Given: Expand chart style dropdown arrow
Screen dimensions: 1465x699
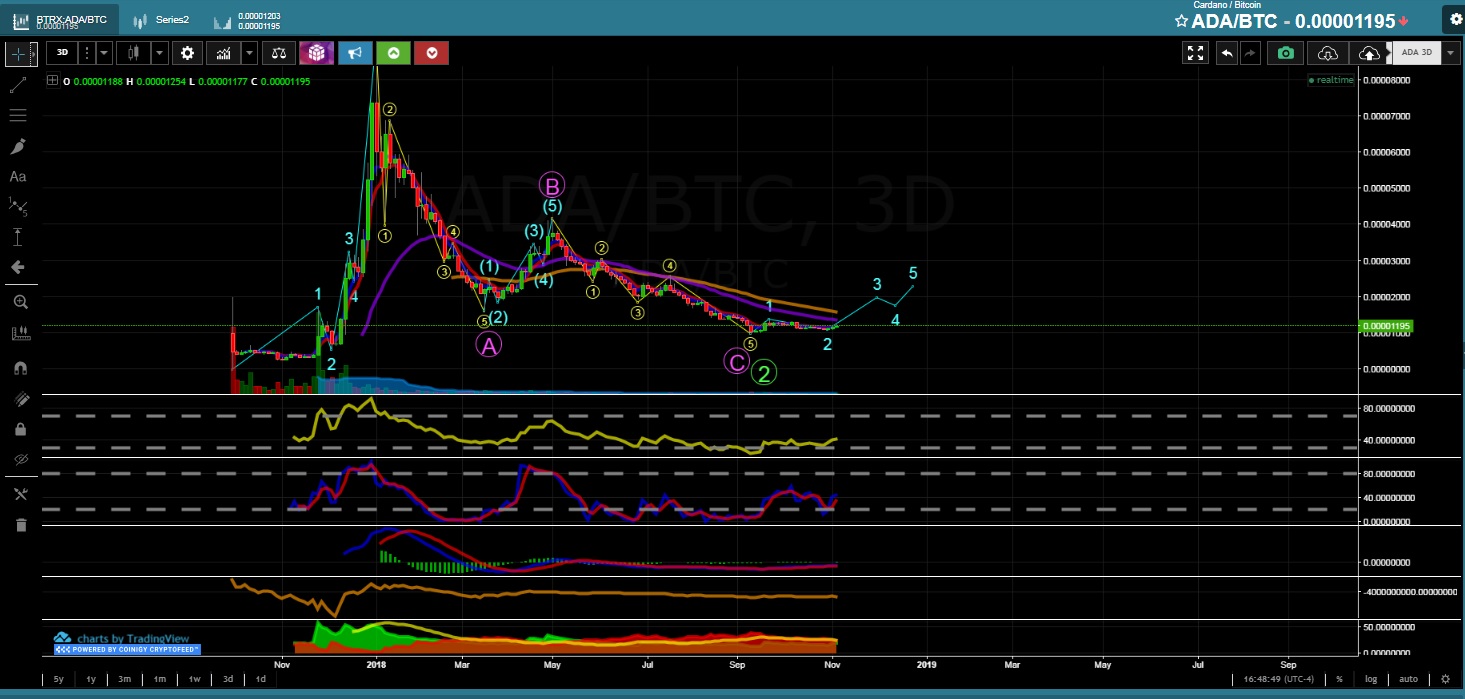Looking at the screenshot, I should 160,53.
